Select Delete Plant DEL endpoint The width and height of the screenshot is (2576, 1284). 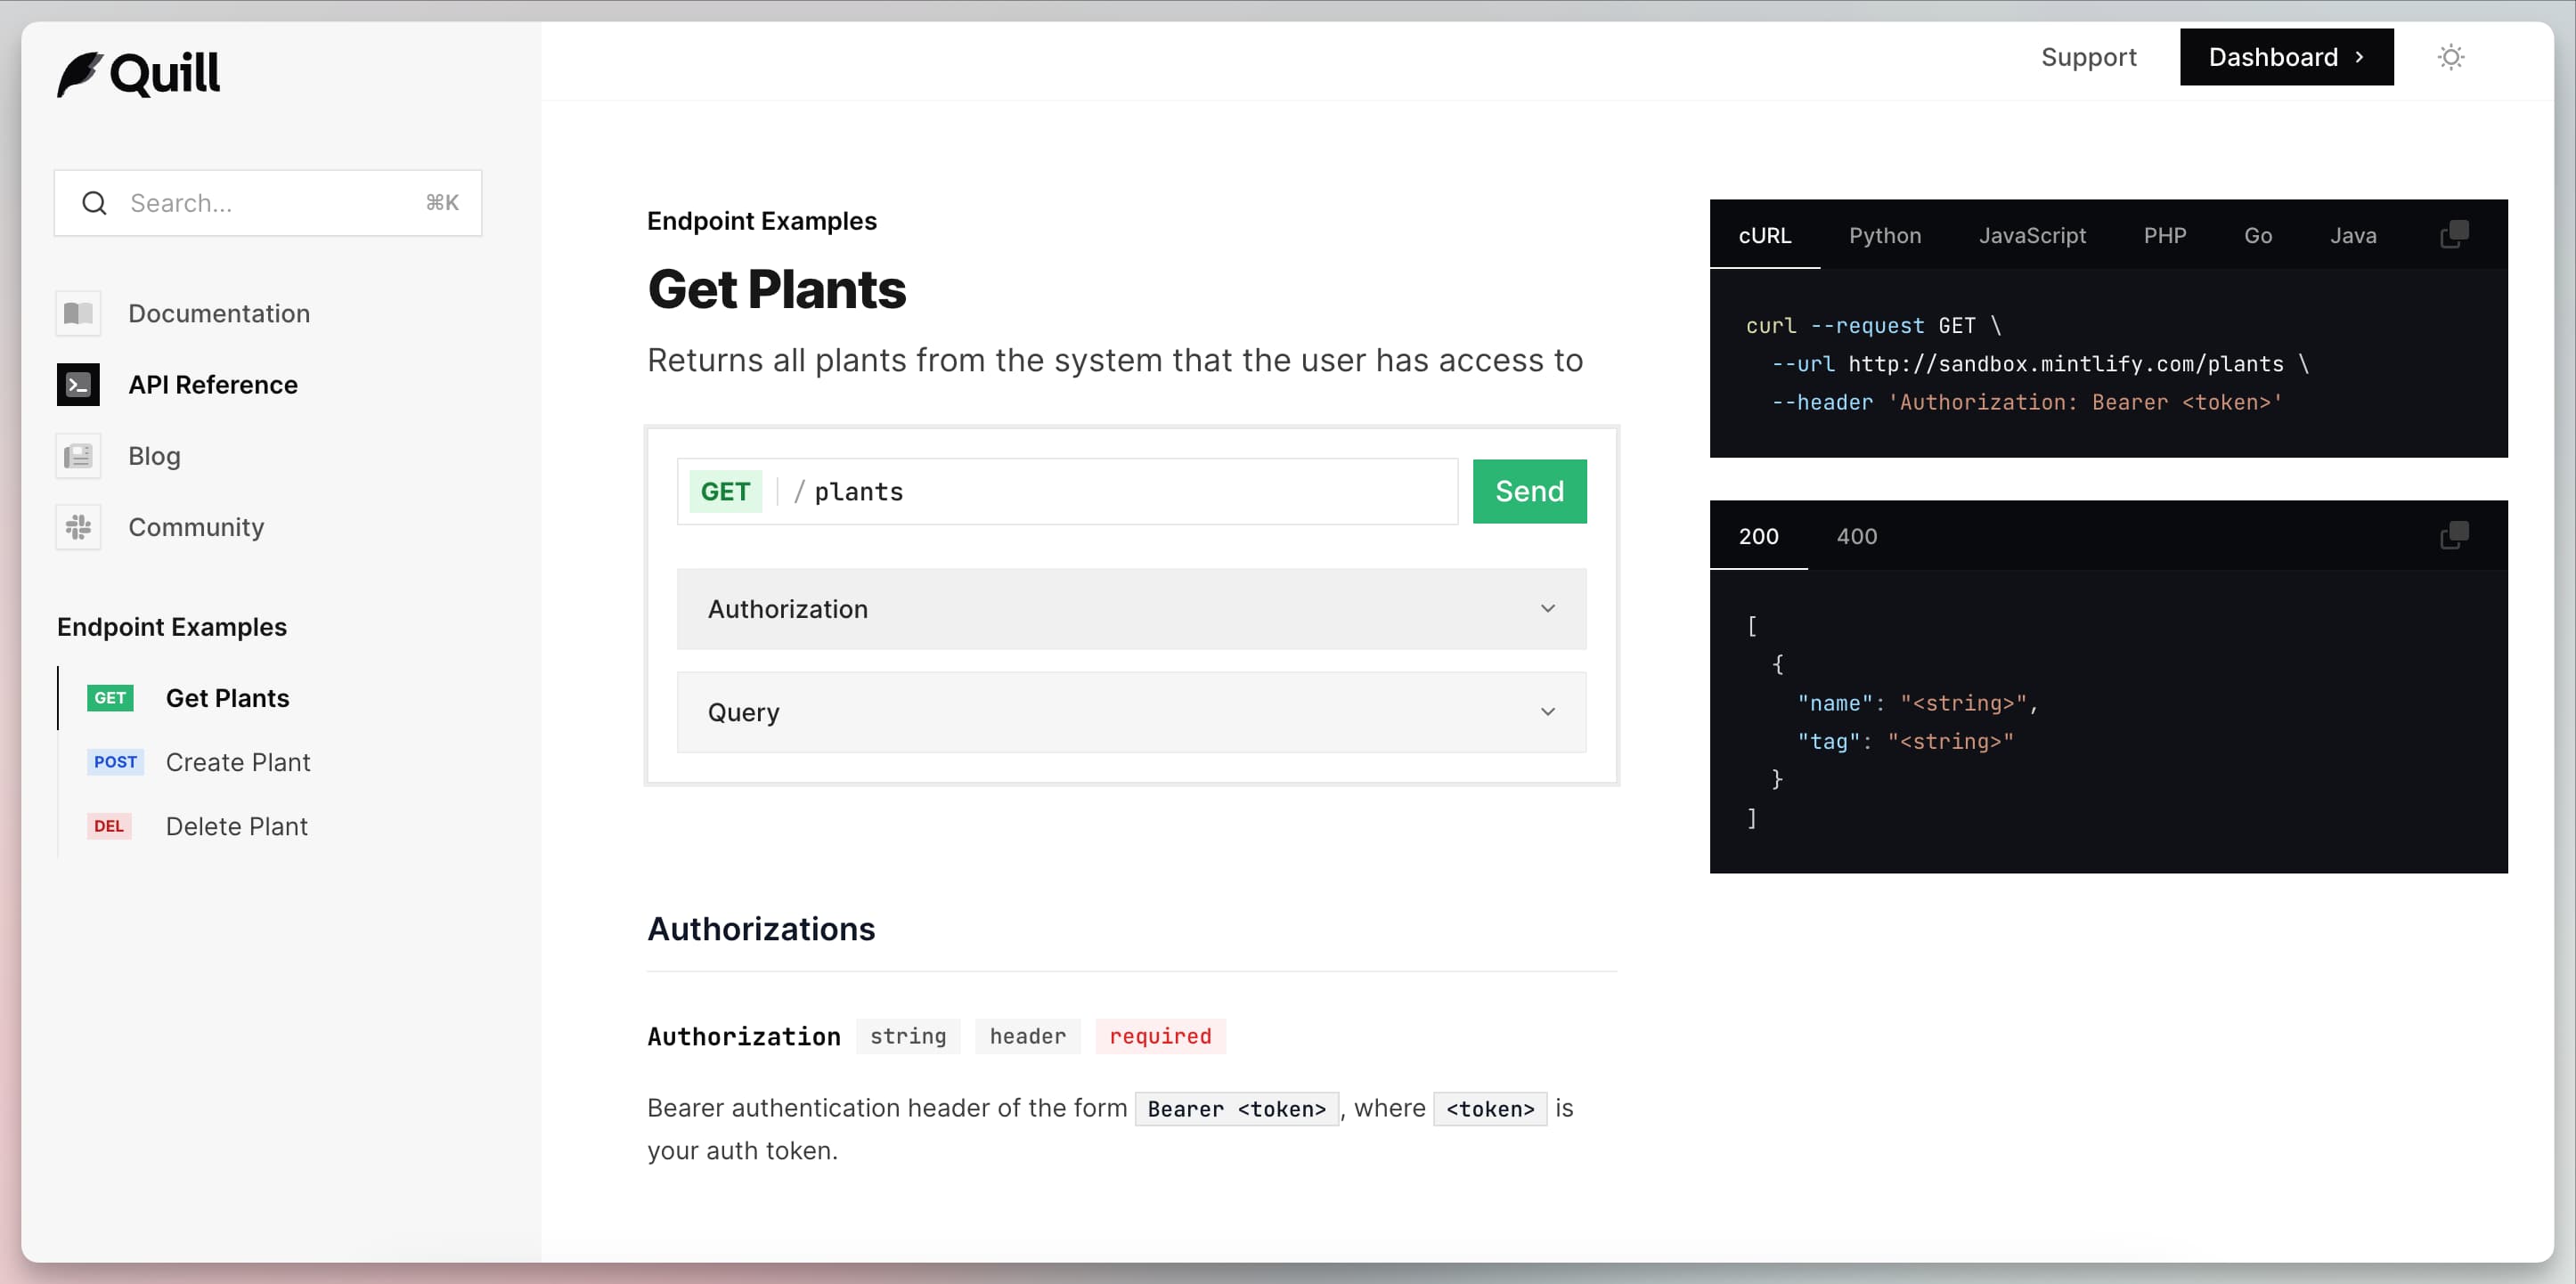click(236, 826)
